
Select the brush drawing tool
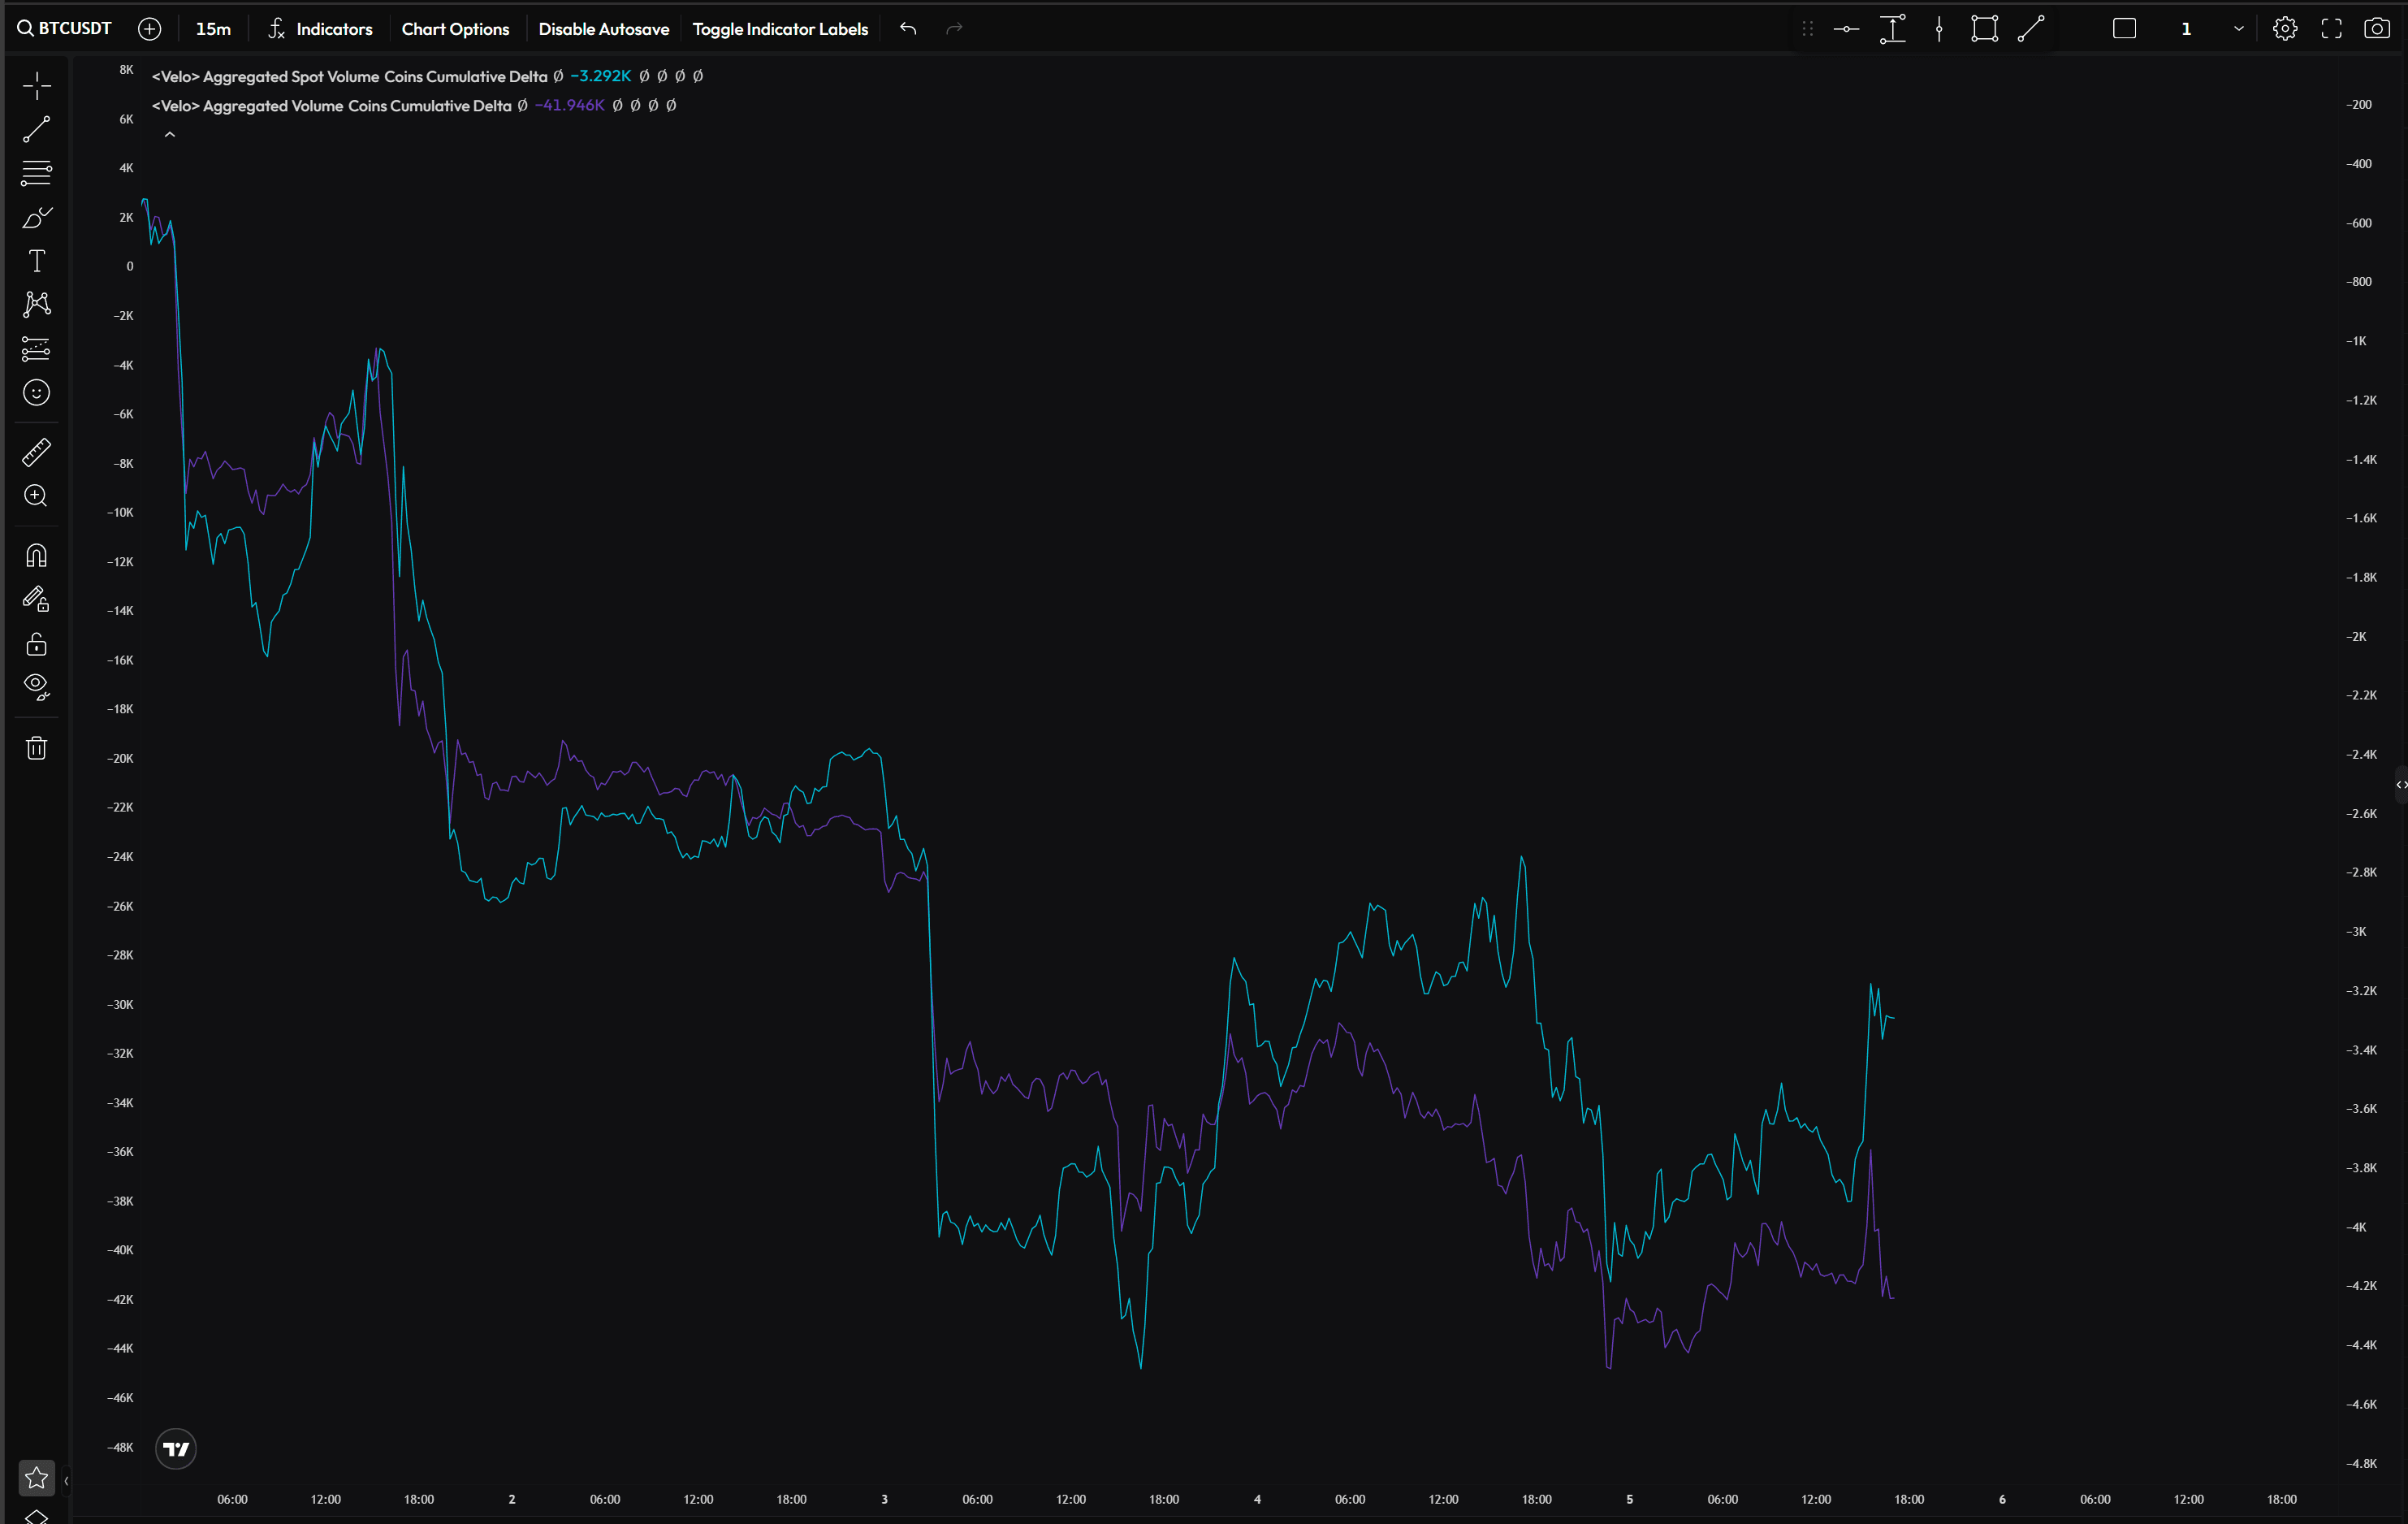37,217
